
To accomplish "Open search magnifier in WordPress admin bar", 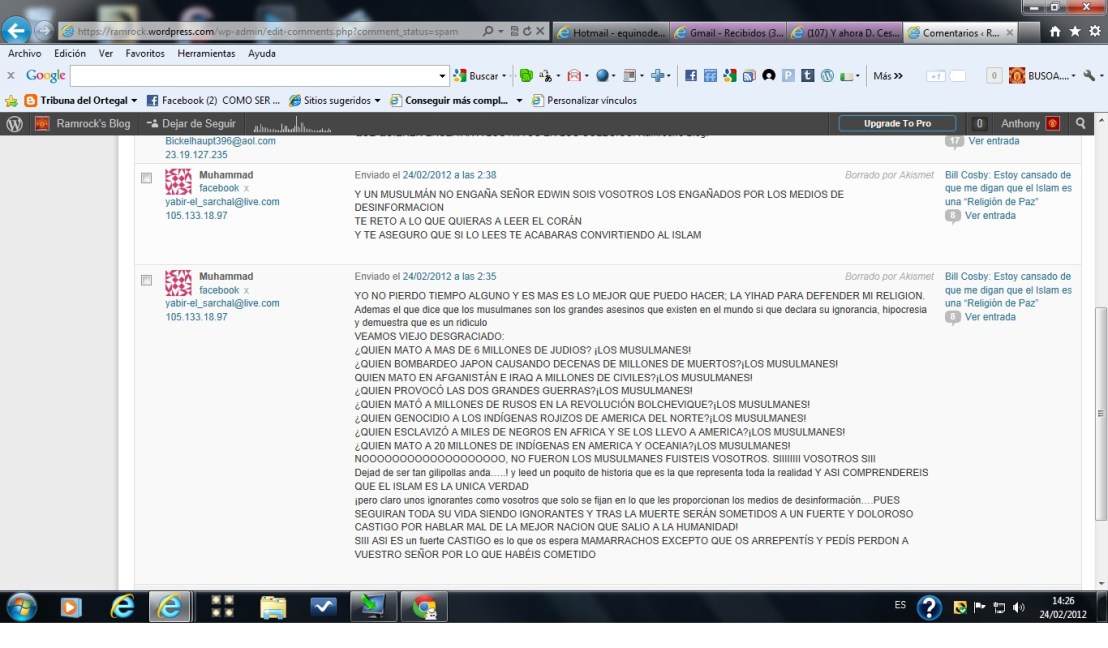I will 1081,124.
